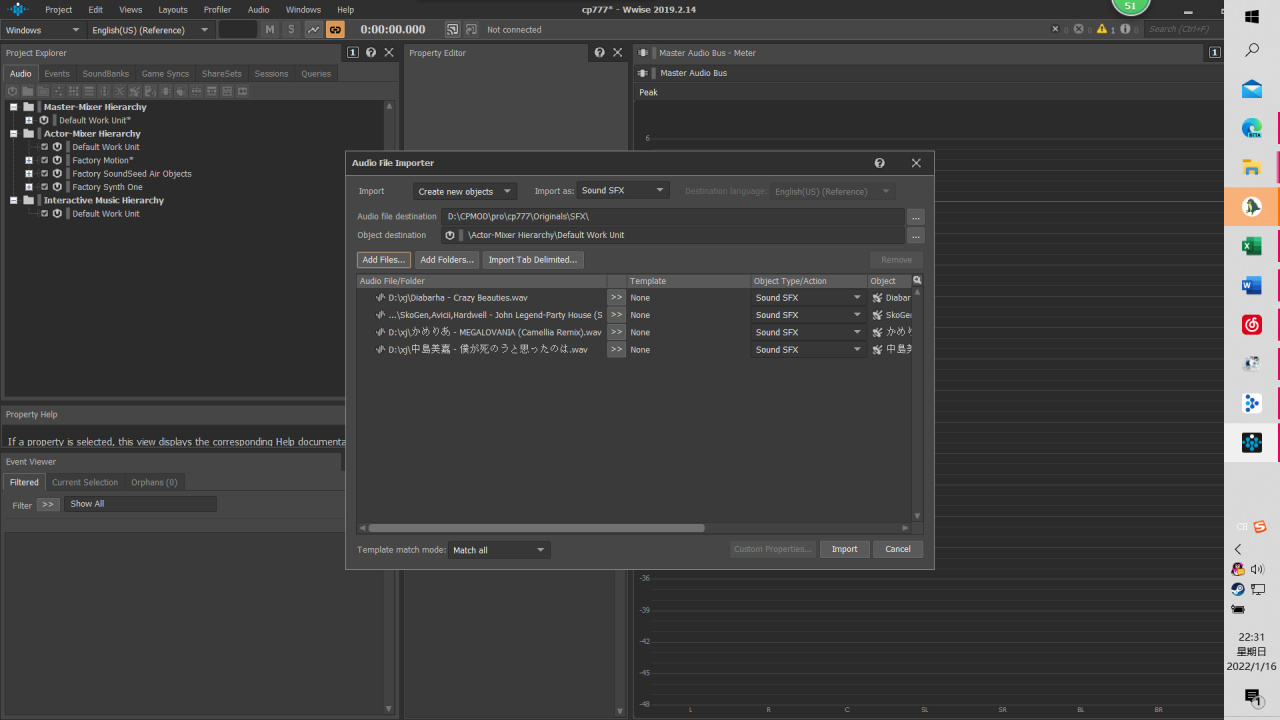Viewport: 1280px width, 720px height.
Task: Browse for Audio file destination path
Action: 916,216
